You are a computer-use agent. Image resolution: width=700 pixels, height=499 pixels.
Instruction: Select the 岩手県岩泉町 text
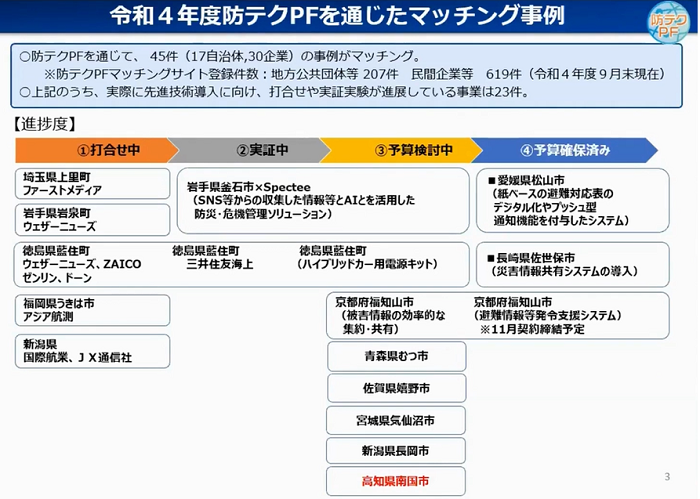[57, 213]
